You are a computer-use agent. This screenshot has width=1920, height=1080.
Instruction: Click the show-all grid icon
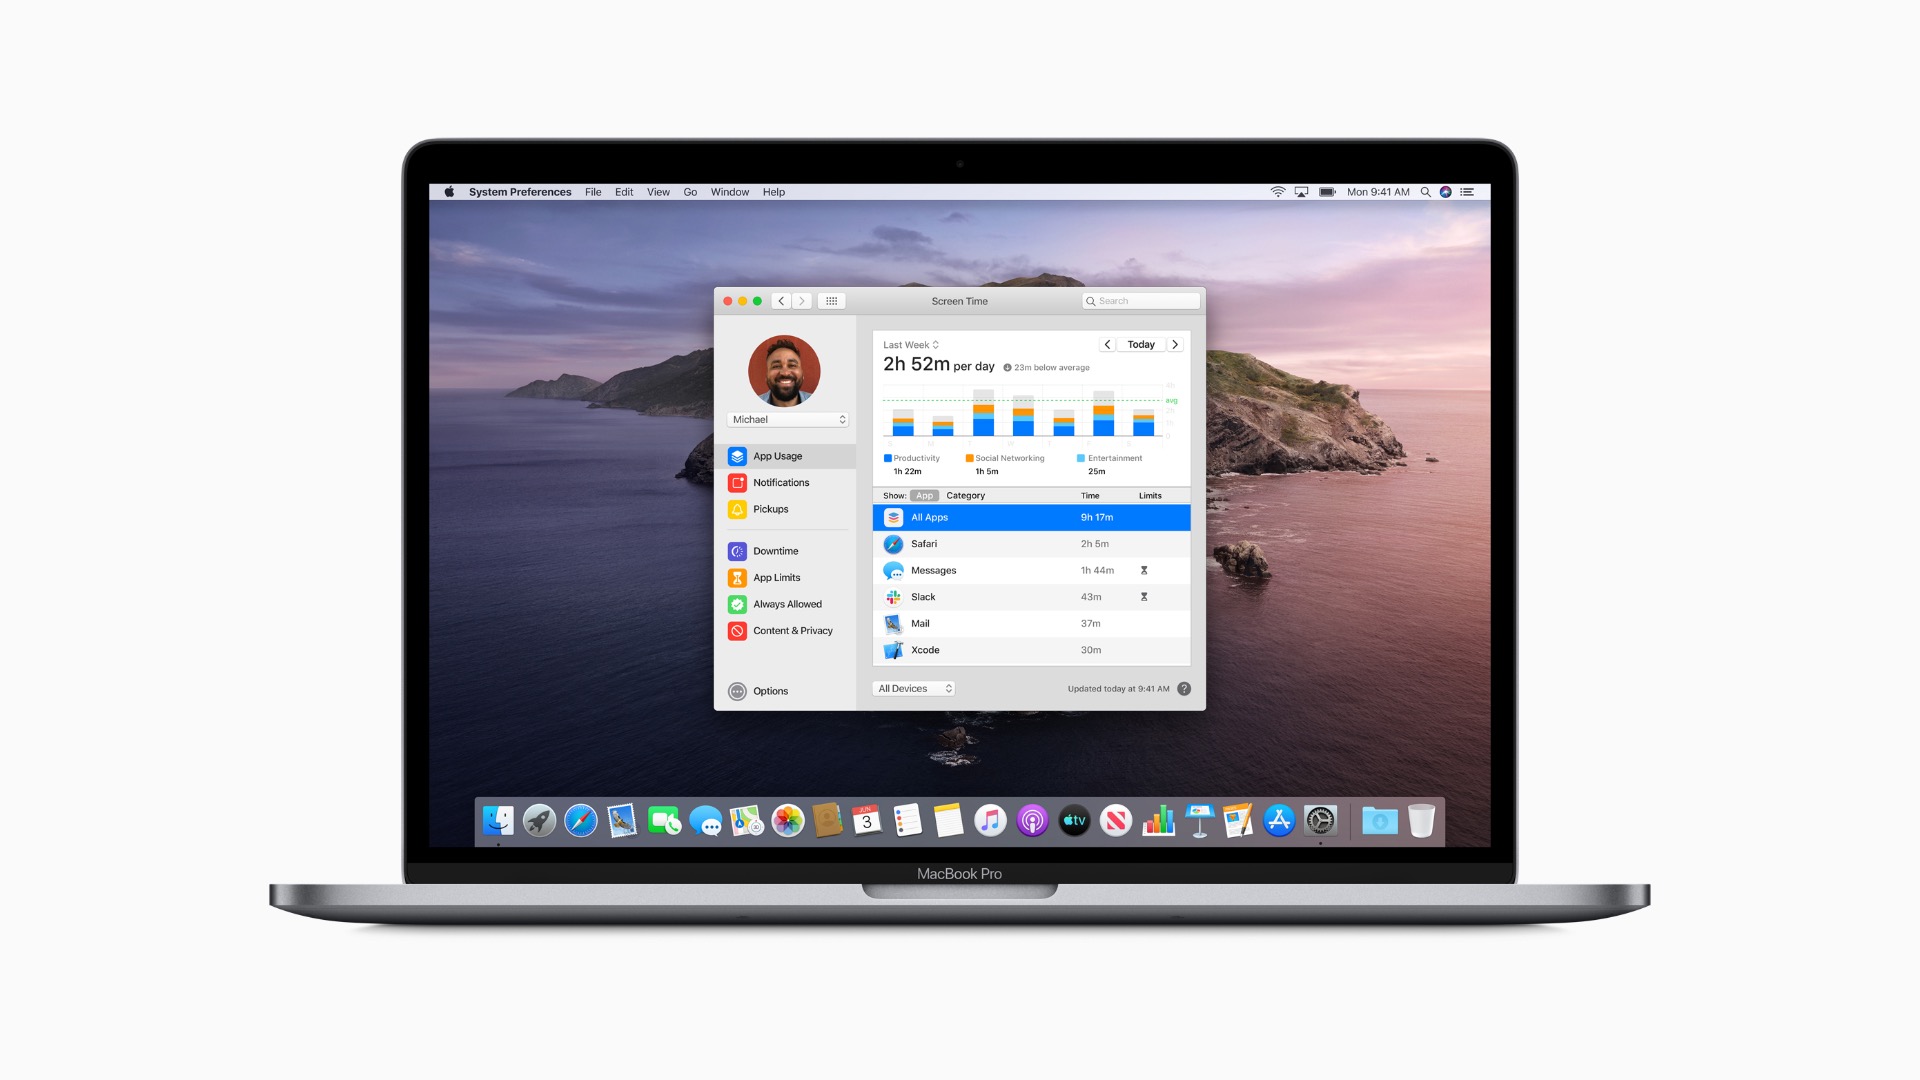click(831, 301)
